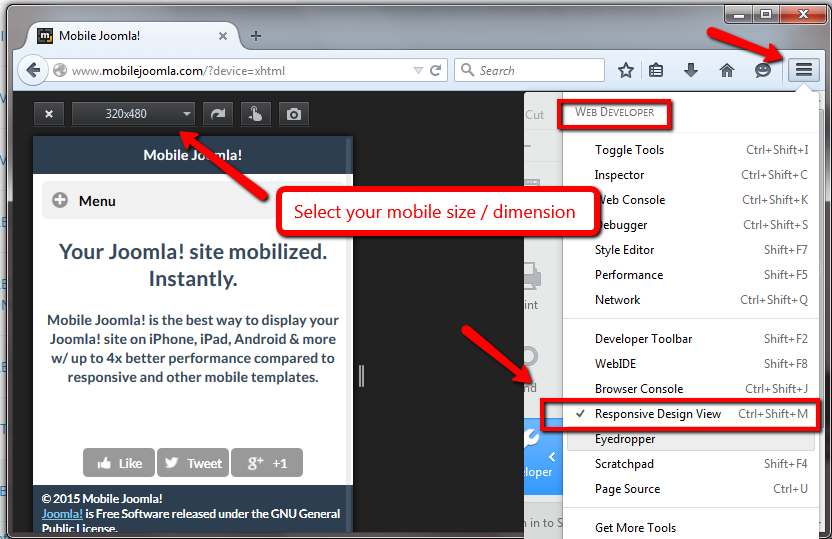Click the Like button
The image size is (832, 539).
(119, 463)
